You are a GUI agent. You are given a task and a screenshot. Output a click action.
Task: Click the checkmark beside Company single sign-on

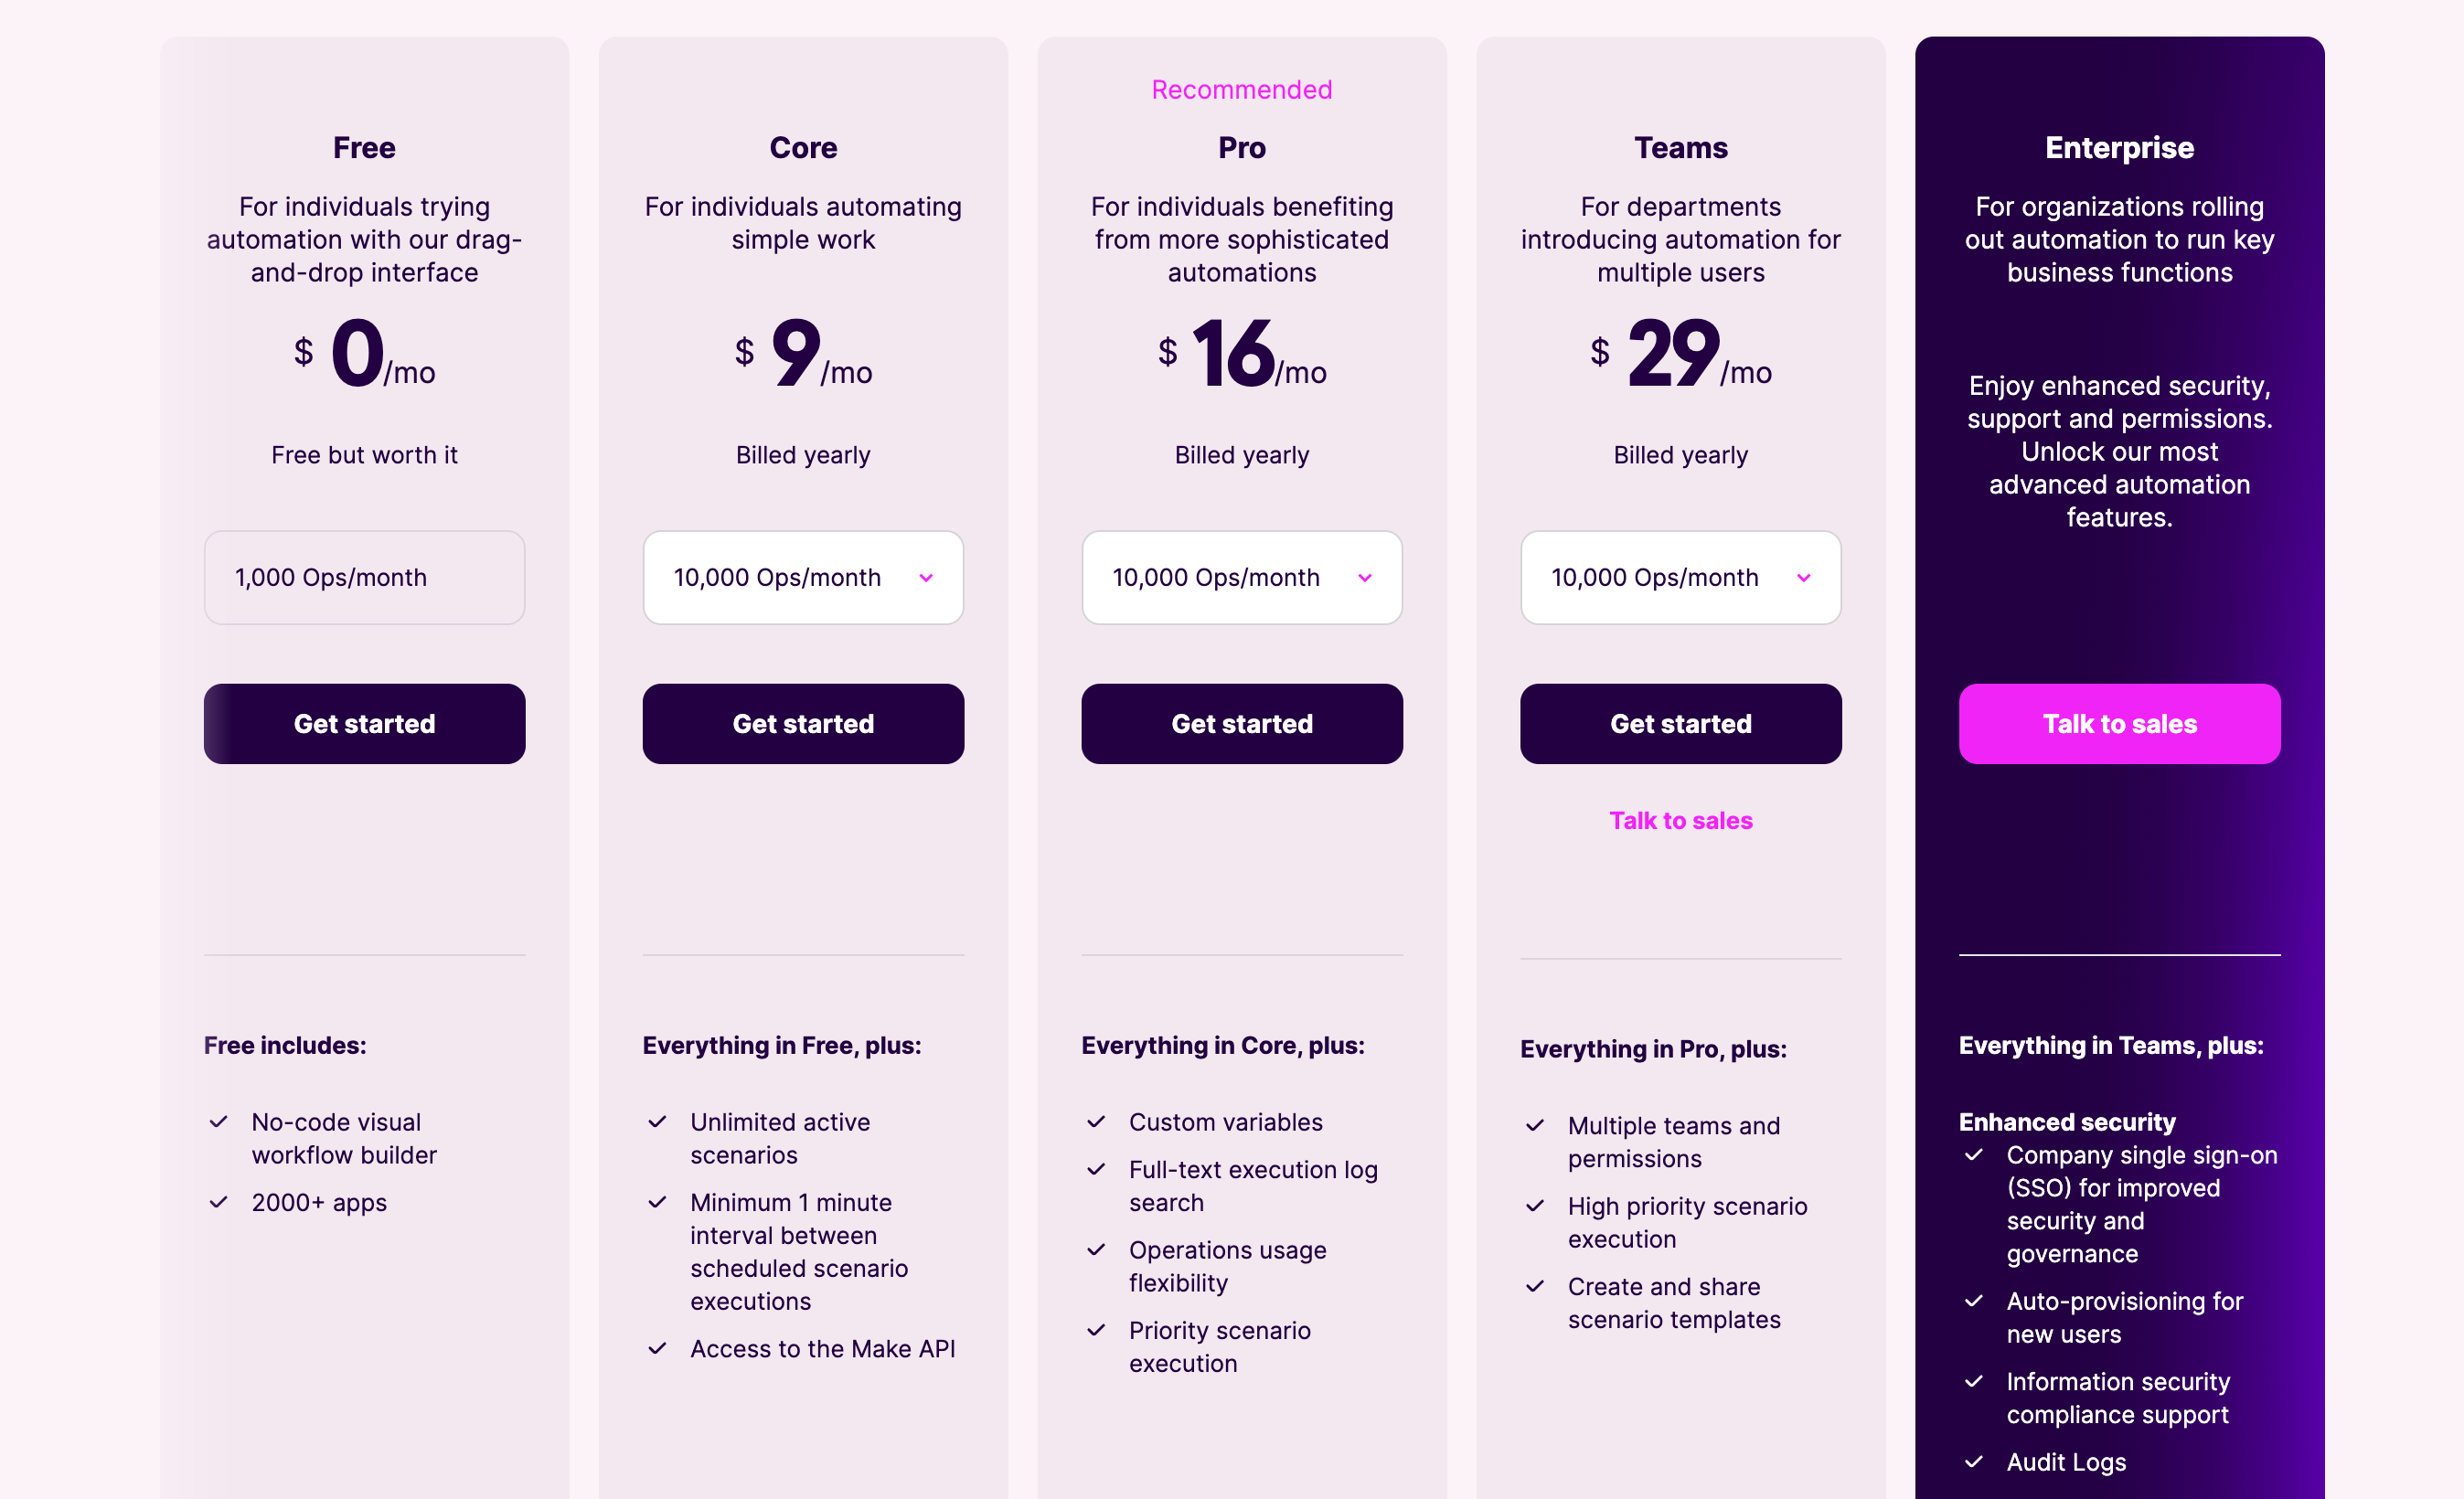[x=1975, y=1156]
